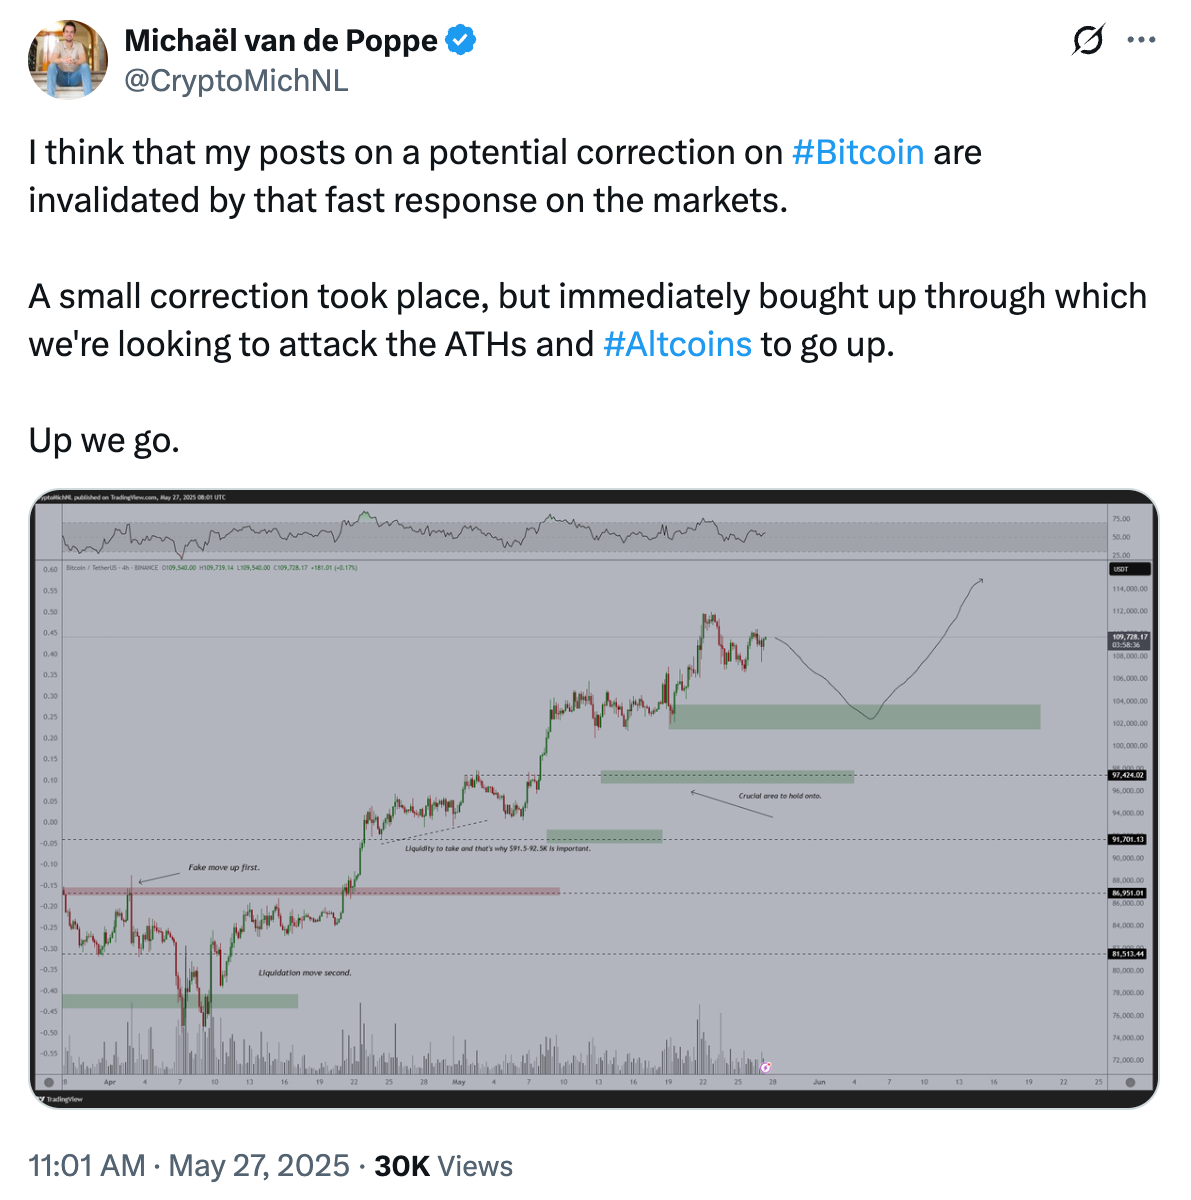Open Michaël van de Poppe's profile avatar

(68, 59)
